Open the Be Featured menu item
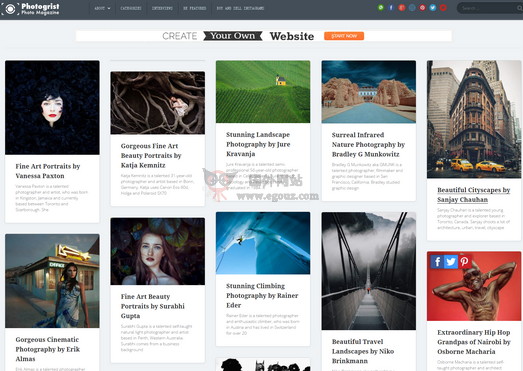This screenshot has height=371, width=523. click(x=194, y=8)
